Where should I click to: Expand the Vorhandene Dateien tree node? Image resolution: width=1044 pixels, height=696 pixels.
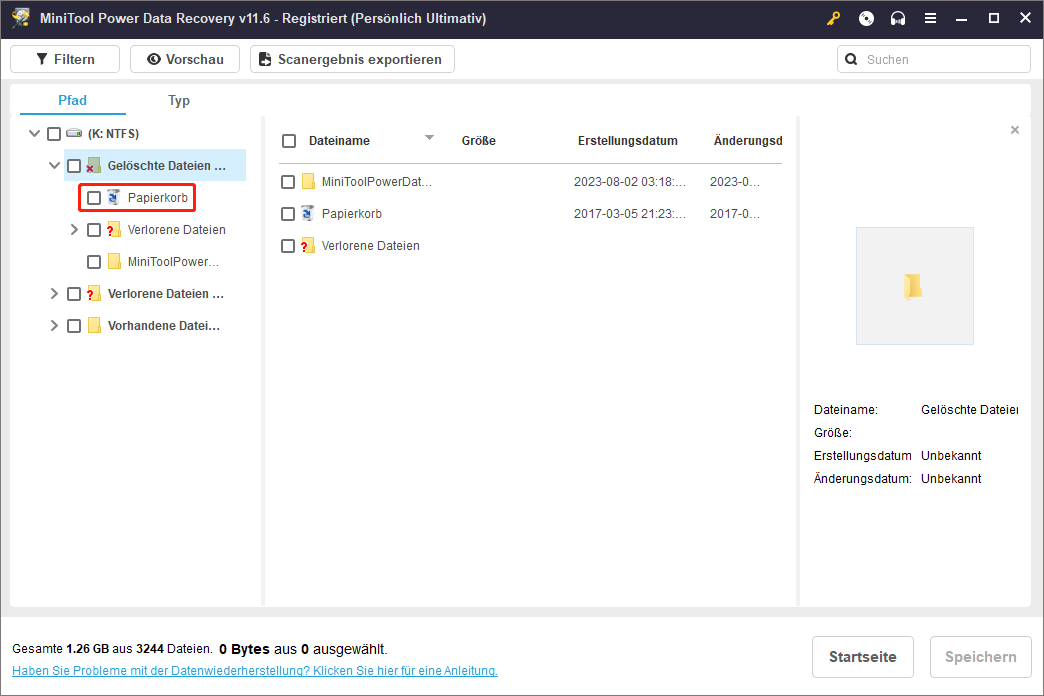pos(54,326)
